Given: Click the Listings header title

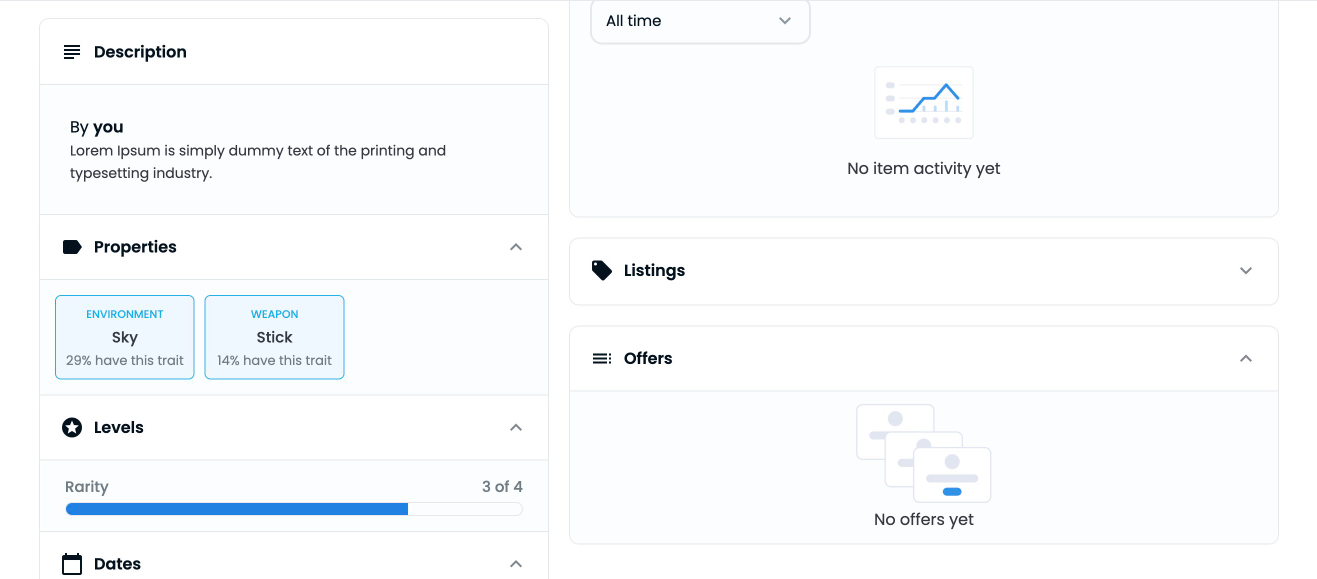Looking at the screenshot, I should click(x=654, y=270).
